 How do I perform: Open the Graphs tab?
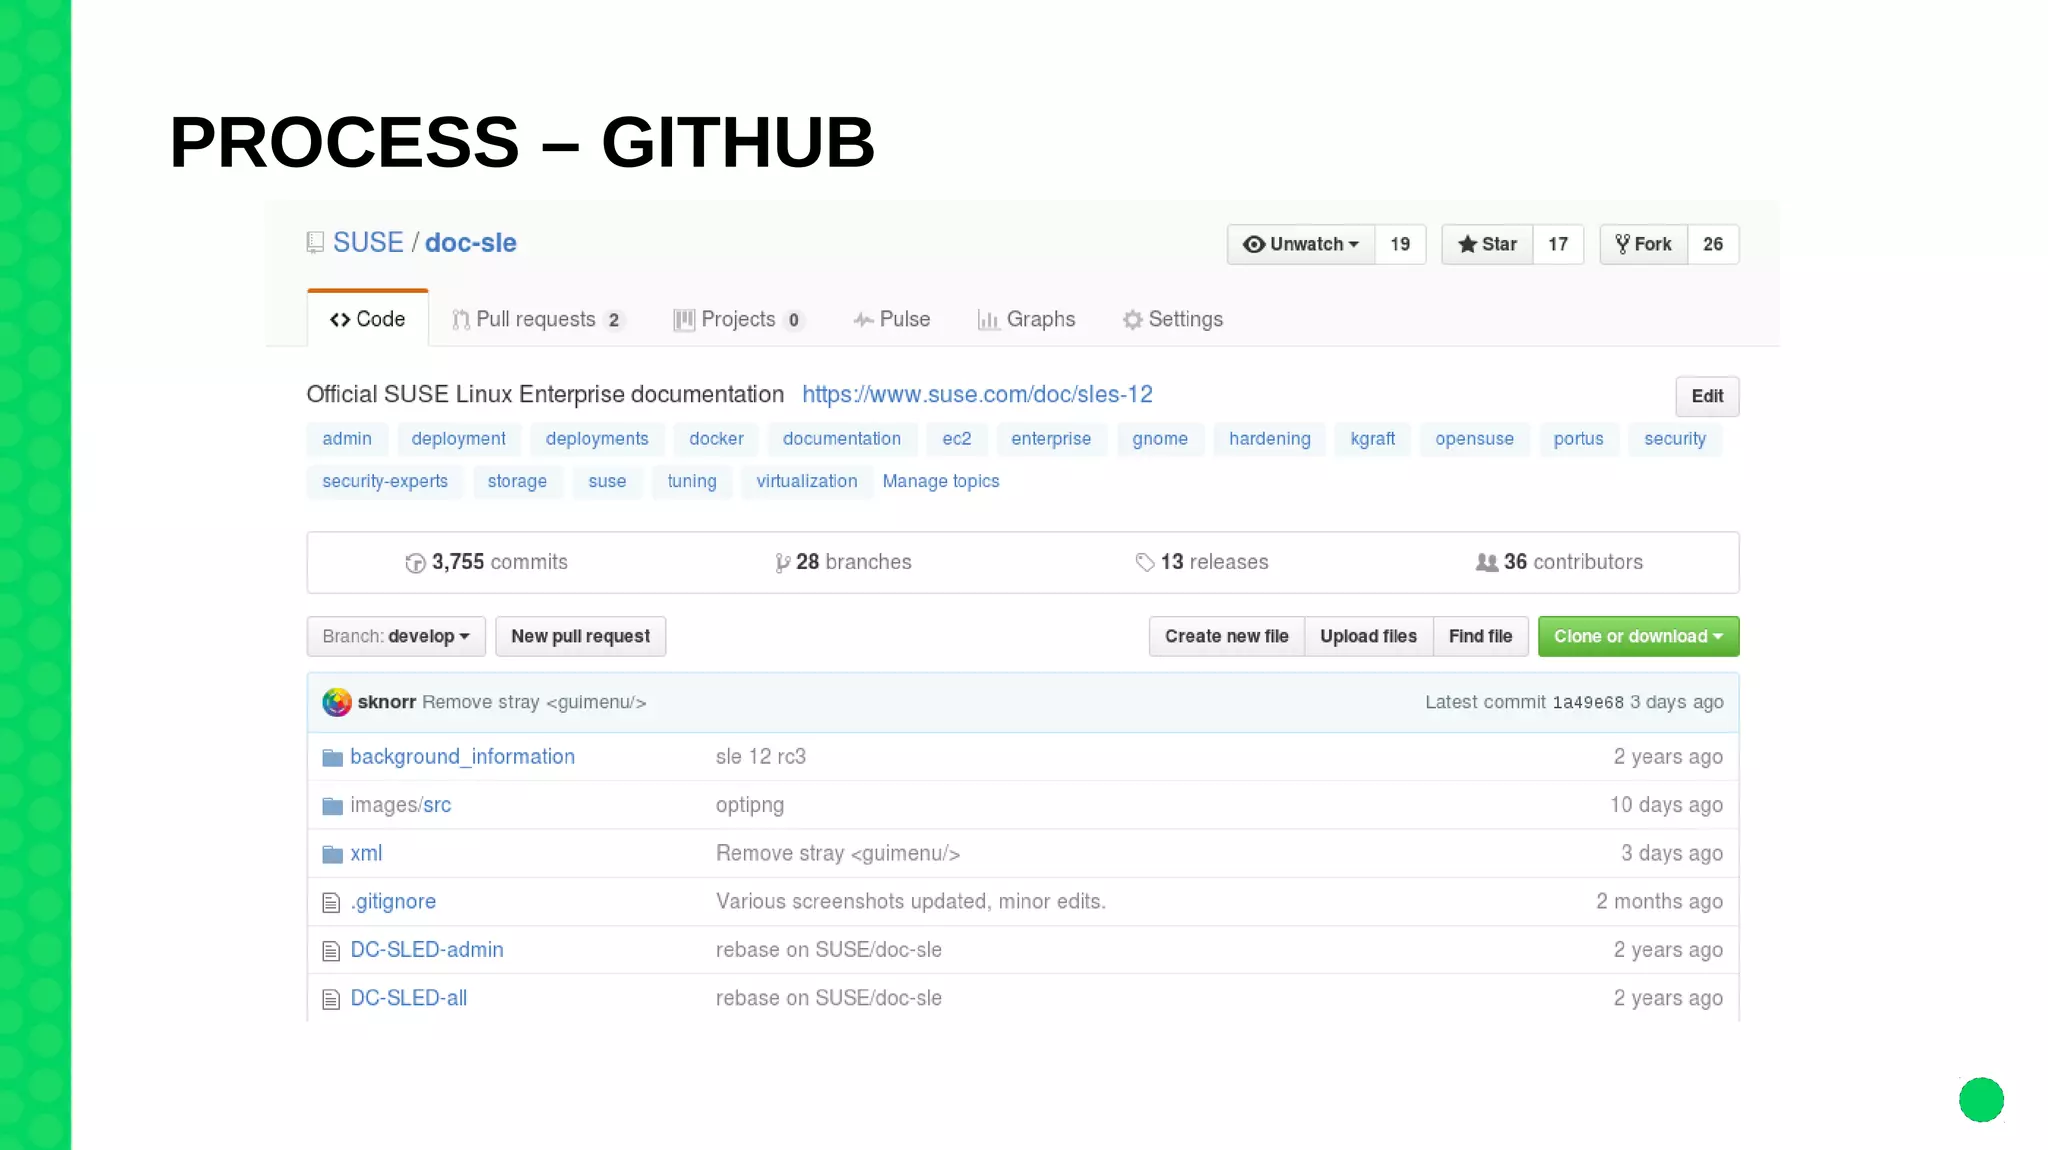point(1026,319)
